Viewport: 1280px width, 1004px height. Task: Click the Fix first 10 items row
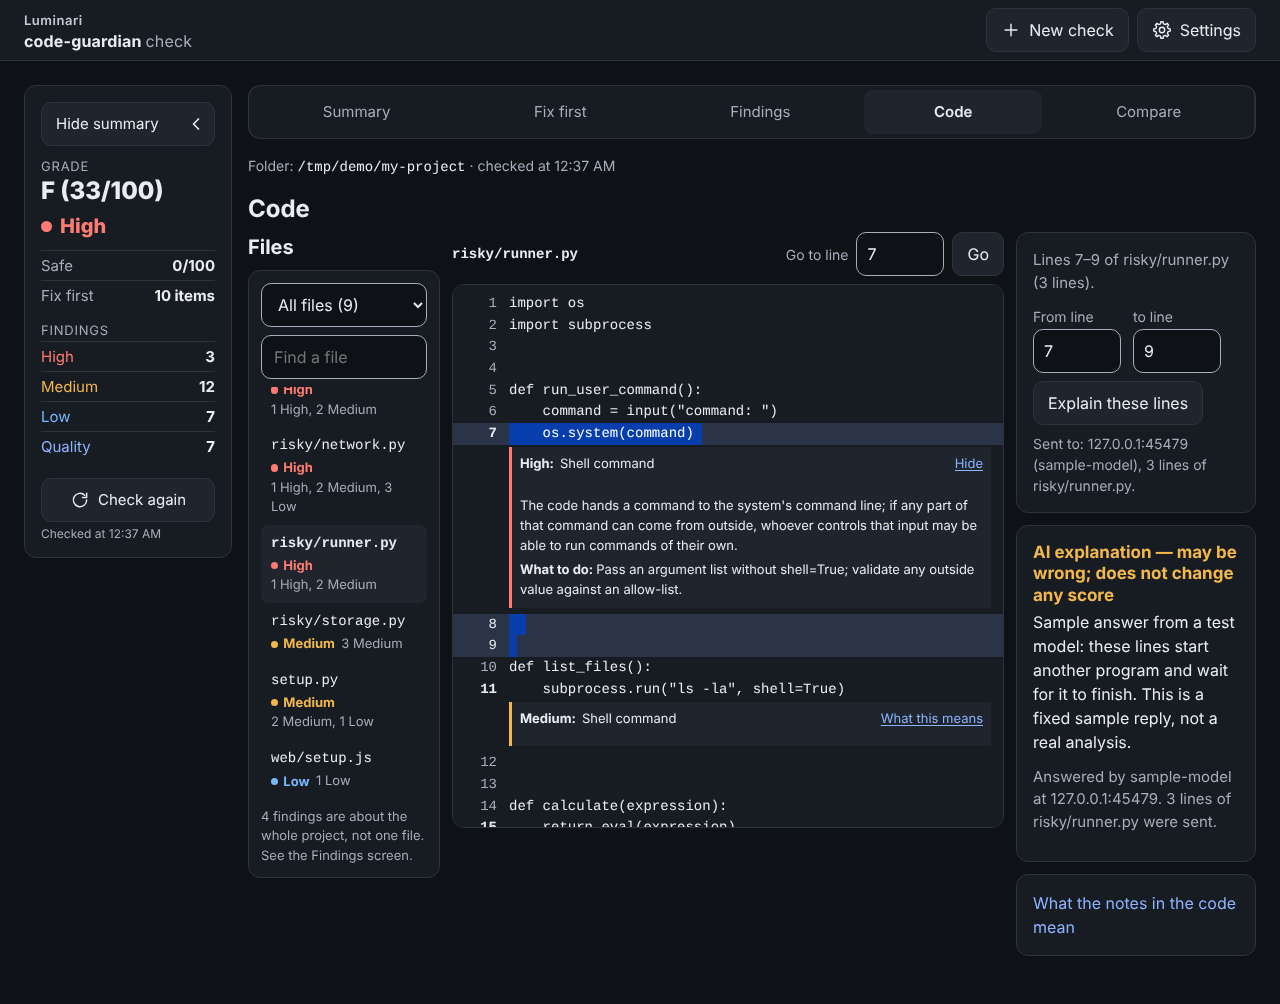(x=128, y=296)
